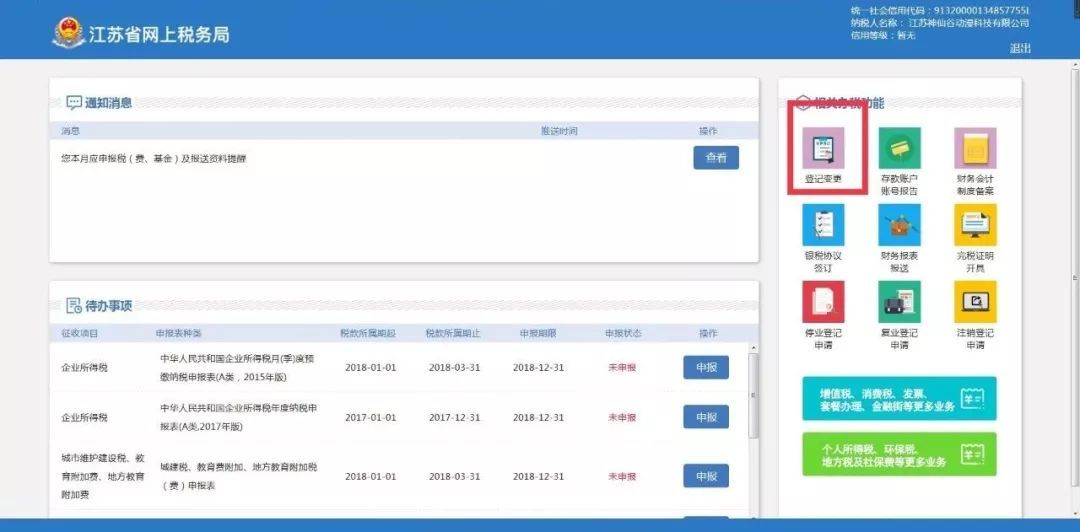This screenshot has width=1080, height=532.
Task: Click the 城市维护建设税、教育费附加 item text
Action: [x=103, y=476]
